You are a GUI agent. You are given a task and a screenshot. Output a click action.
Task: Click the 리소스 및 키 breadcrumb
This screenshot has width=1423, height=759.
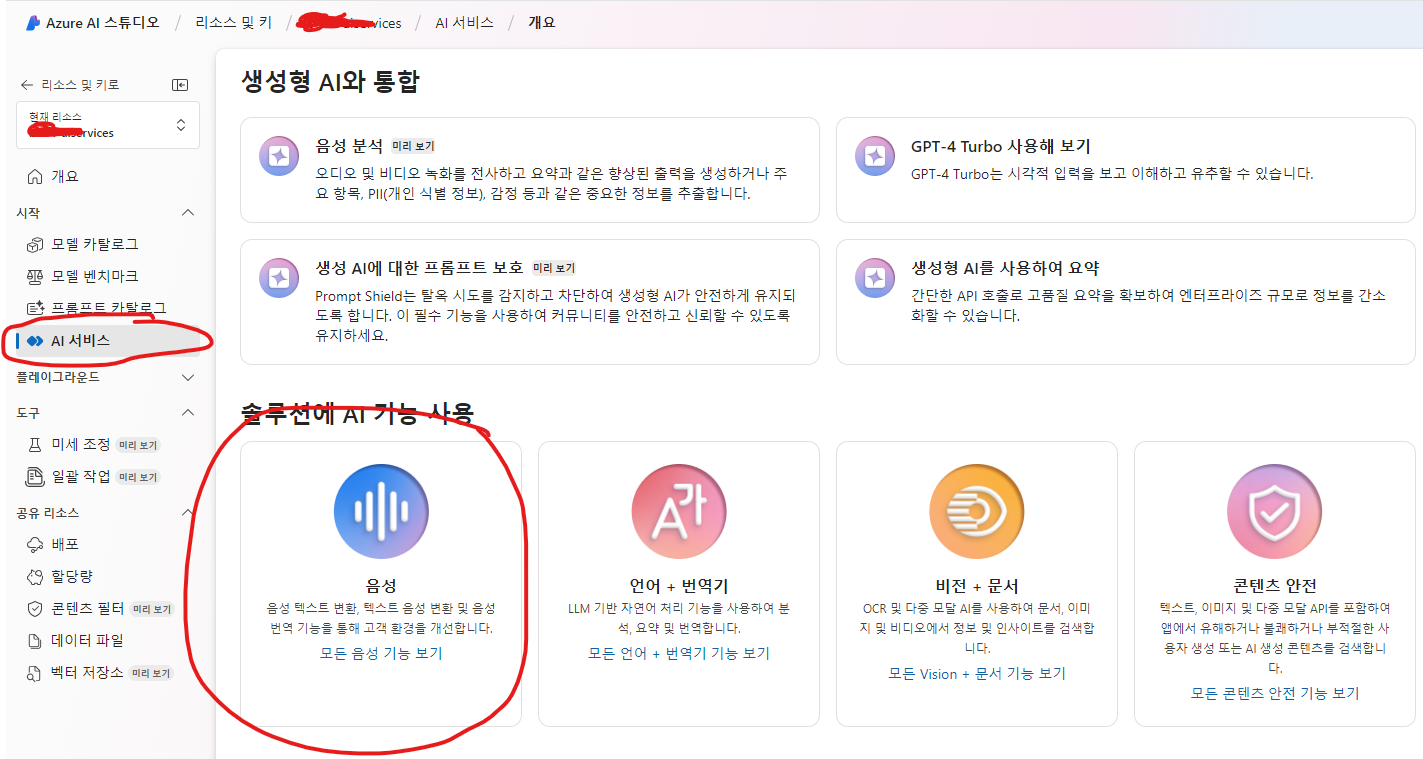[233, 22]
